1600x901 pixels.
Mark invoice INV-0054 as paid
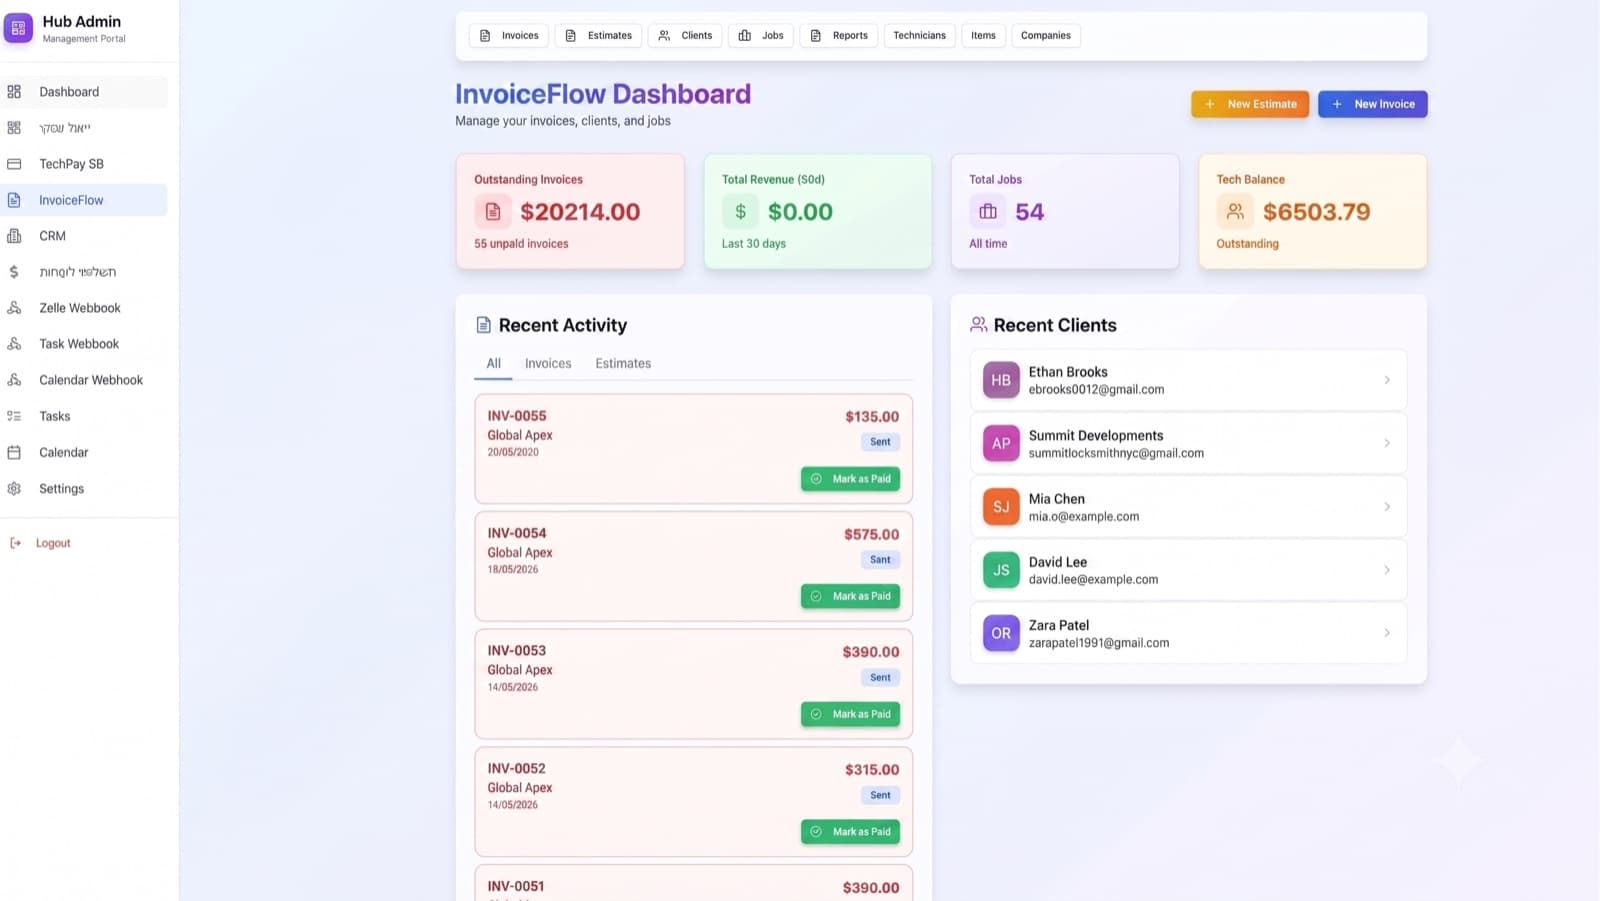[850, 596]
